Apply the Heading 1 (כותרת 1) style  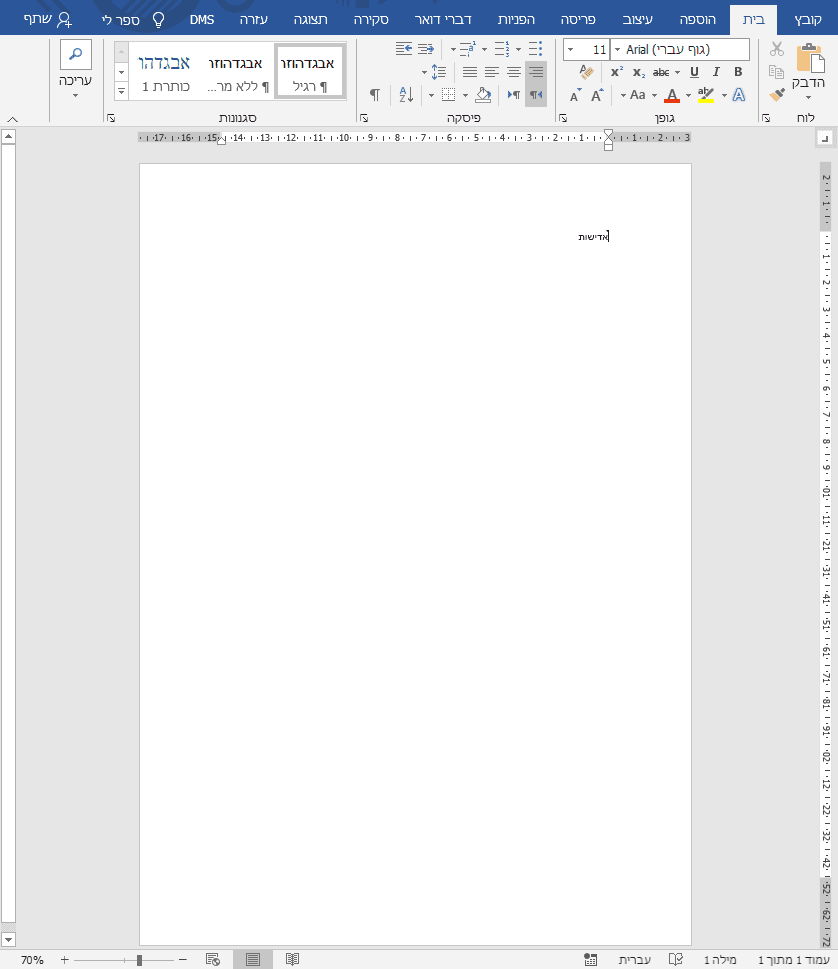click(164, 71)
